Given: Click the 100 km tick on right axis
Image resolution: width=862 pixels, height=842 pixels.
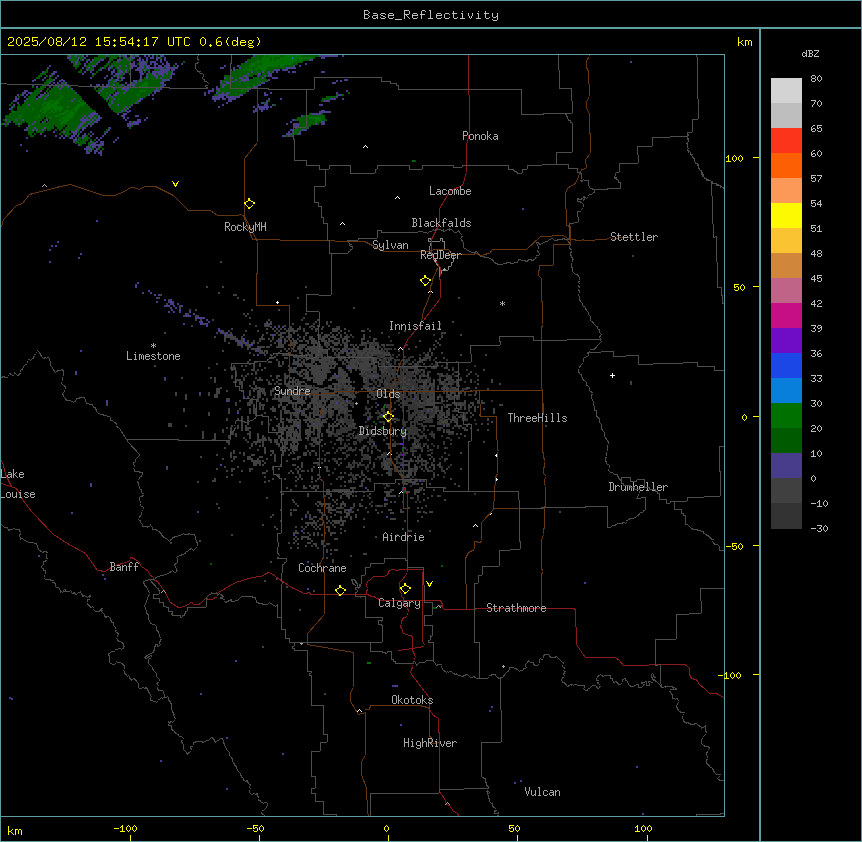Looking at the screenshot, I should [734, 158].
